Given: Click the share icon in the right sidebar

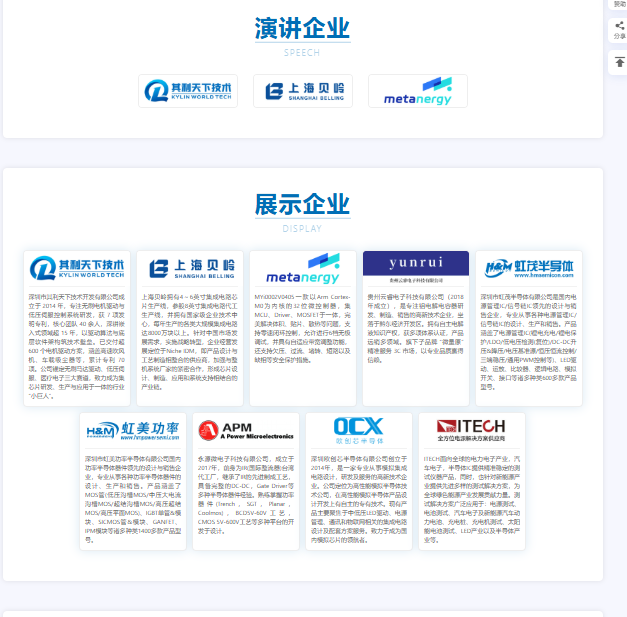Looking at the screenshot, I should tap(619, 26).
